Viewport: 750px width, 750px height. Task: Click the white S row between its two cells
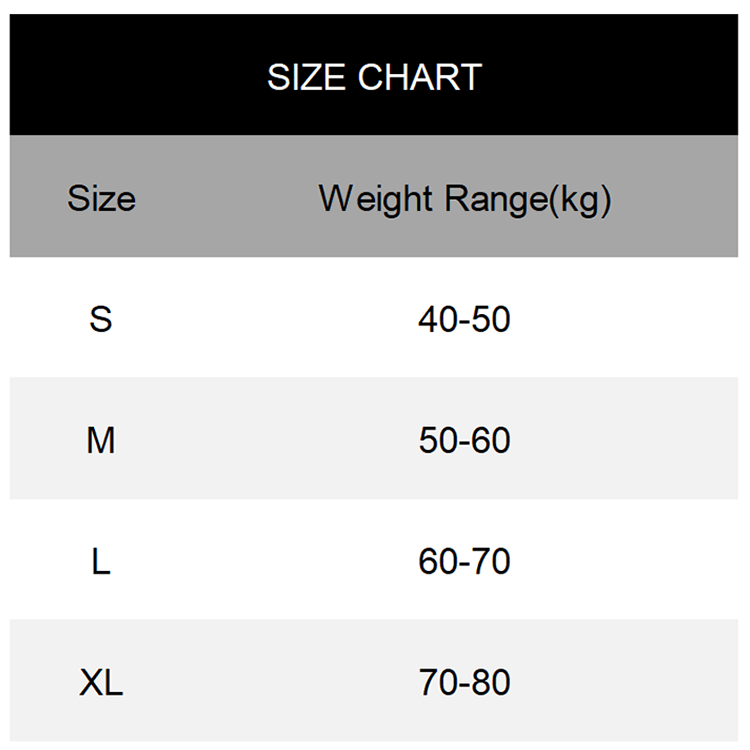(x=260, y=319)
